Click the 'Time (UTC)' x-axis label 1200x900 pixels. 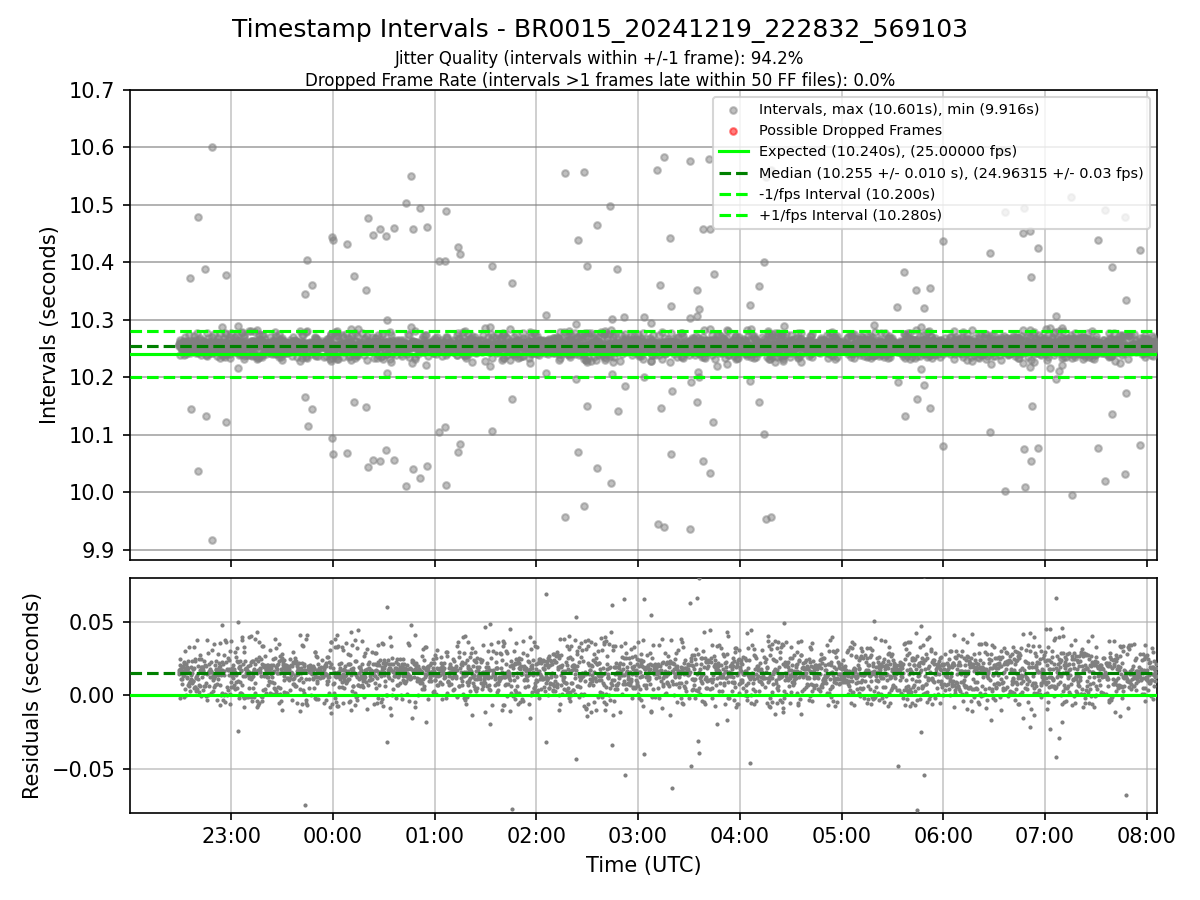(x=643, y=864)
